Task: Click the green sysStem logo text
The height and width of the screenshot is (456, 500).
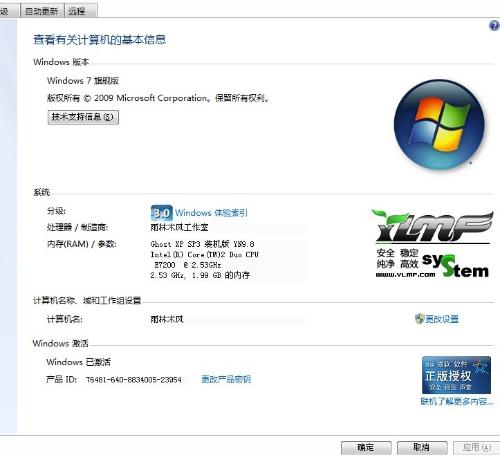Action: [x=455, y=266]
